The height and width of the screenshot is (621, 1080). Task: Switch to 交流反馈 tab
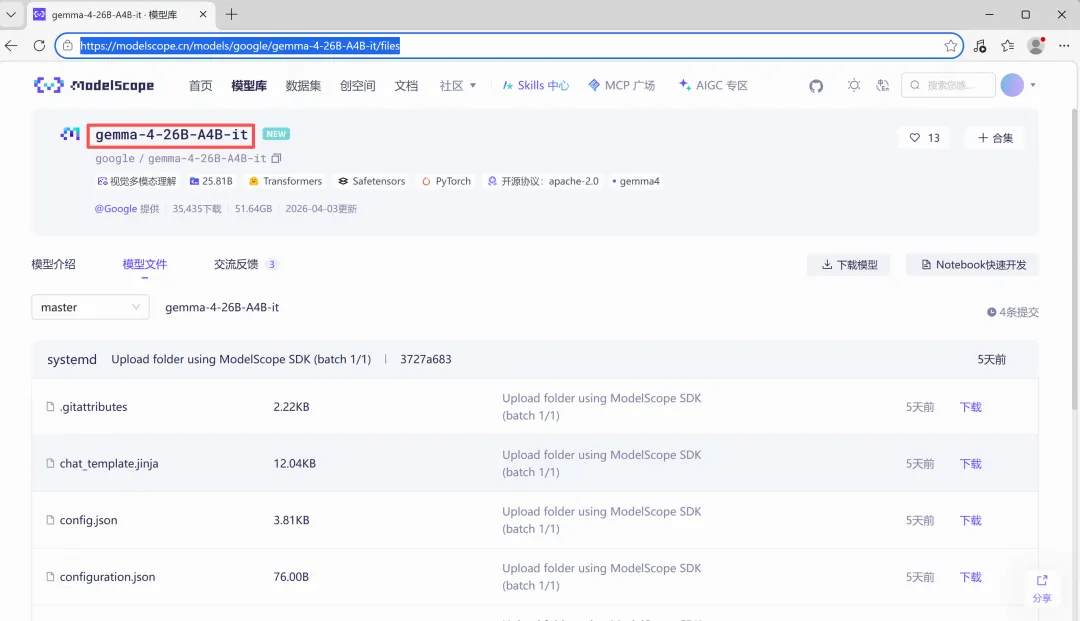click(245, 264)
